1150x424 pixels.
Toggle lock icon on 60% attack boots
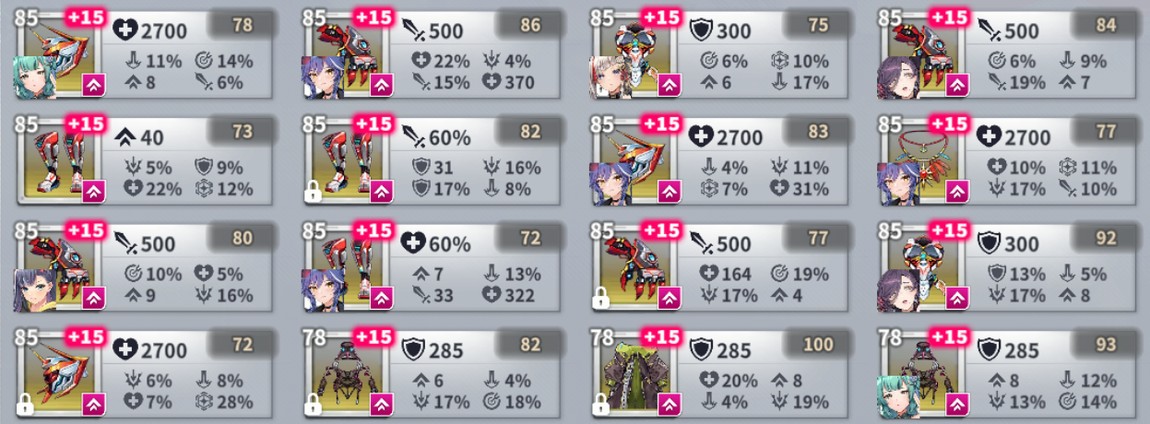pos(312,192)
